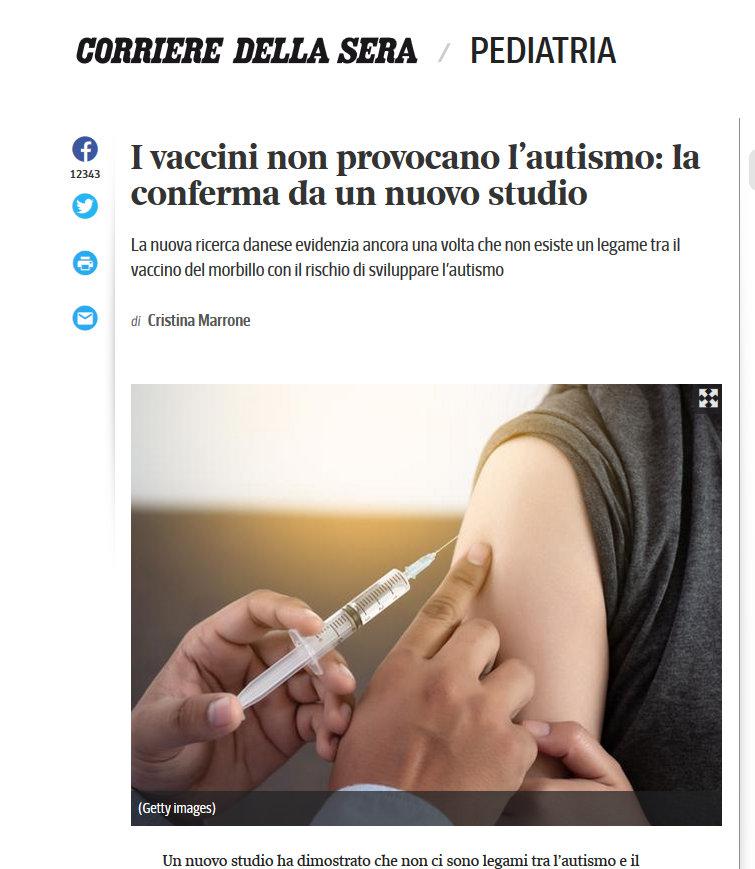The height and width of the screenshot is (869, 755).
Task: Open the Corriere della Sera homepage logo
Action: [246, 51]
